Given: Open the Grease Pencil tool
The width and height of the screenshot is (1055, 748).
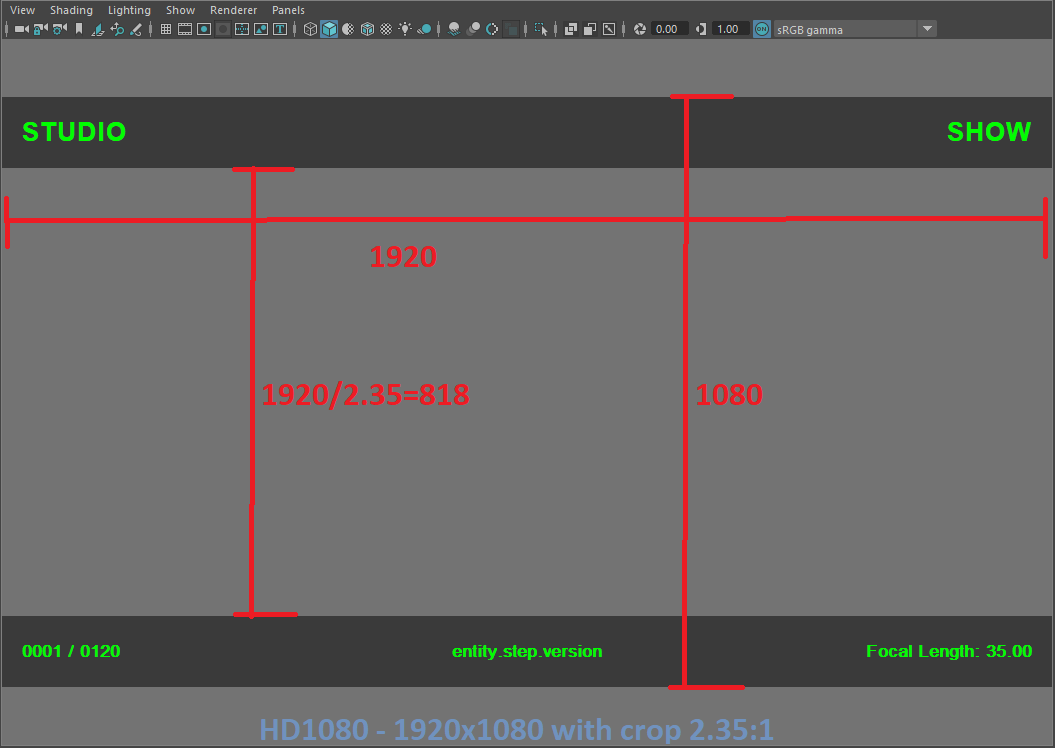Looking at the screenshot, I should click(x=136, y=29).
